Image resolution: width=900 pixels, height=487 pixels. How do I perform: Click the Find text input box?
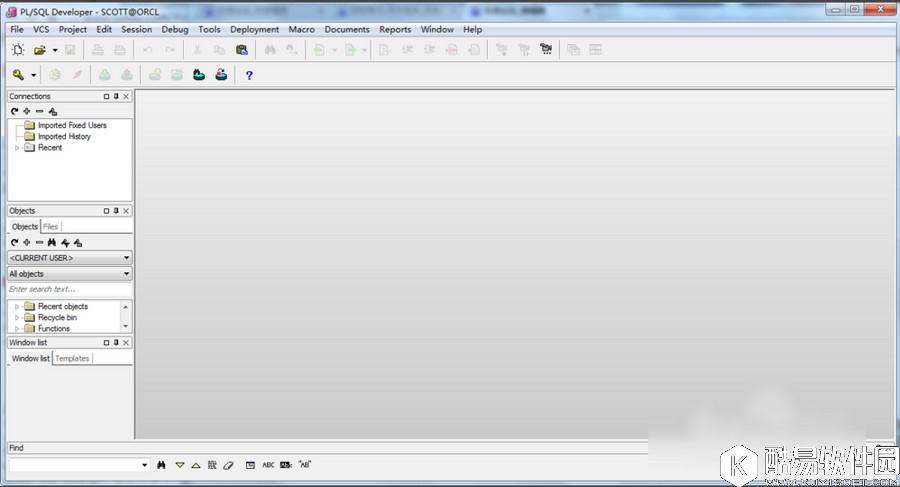pyautogui.click(x=74, y=465)
